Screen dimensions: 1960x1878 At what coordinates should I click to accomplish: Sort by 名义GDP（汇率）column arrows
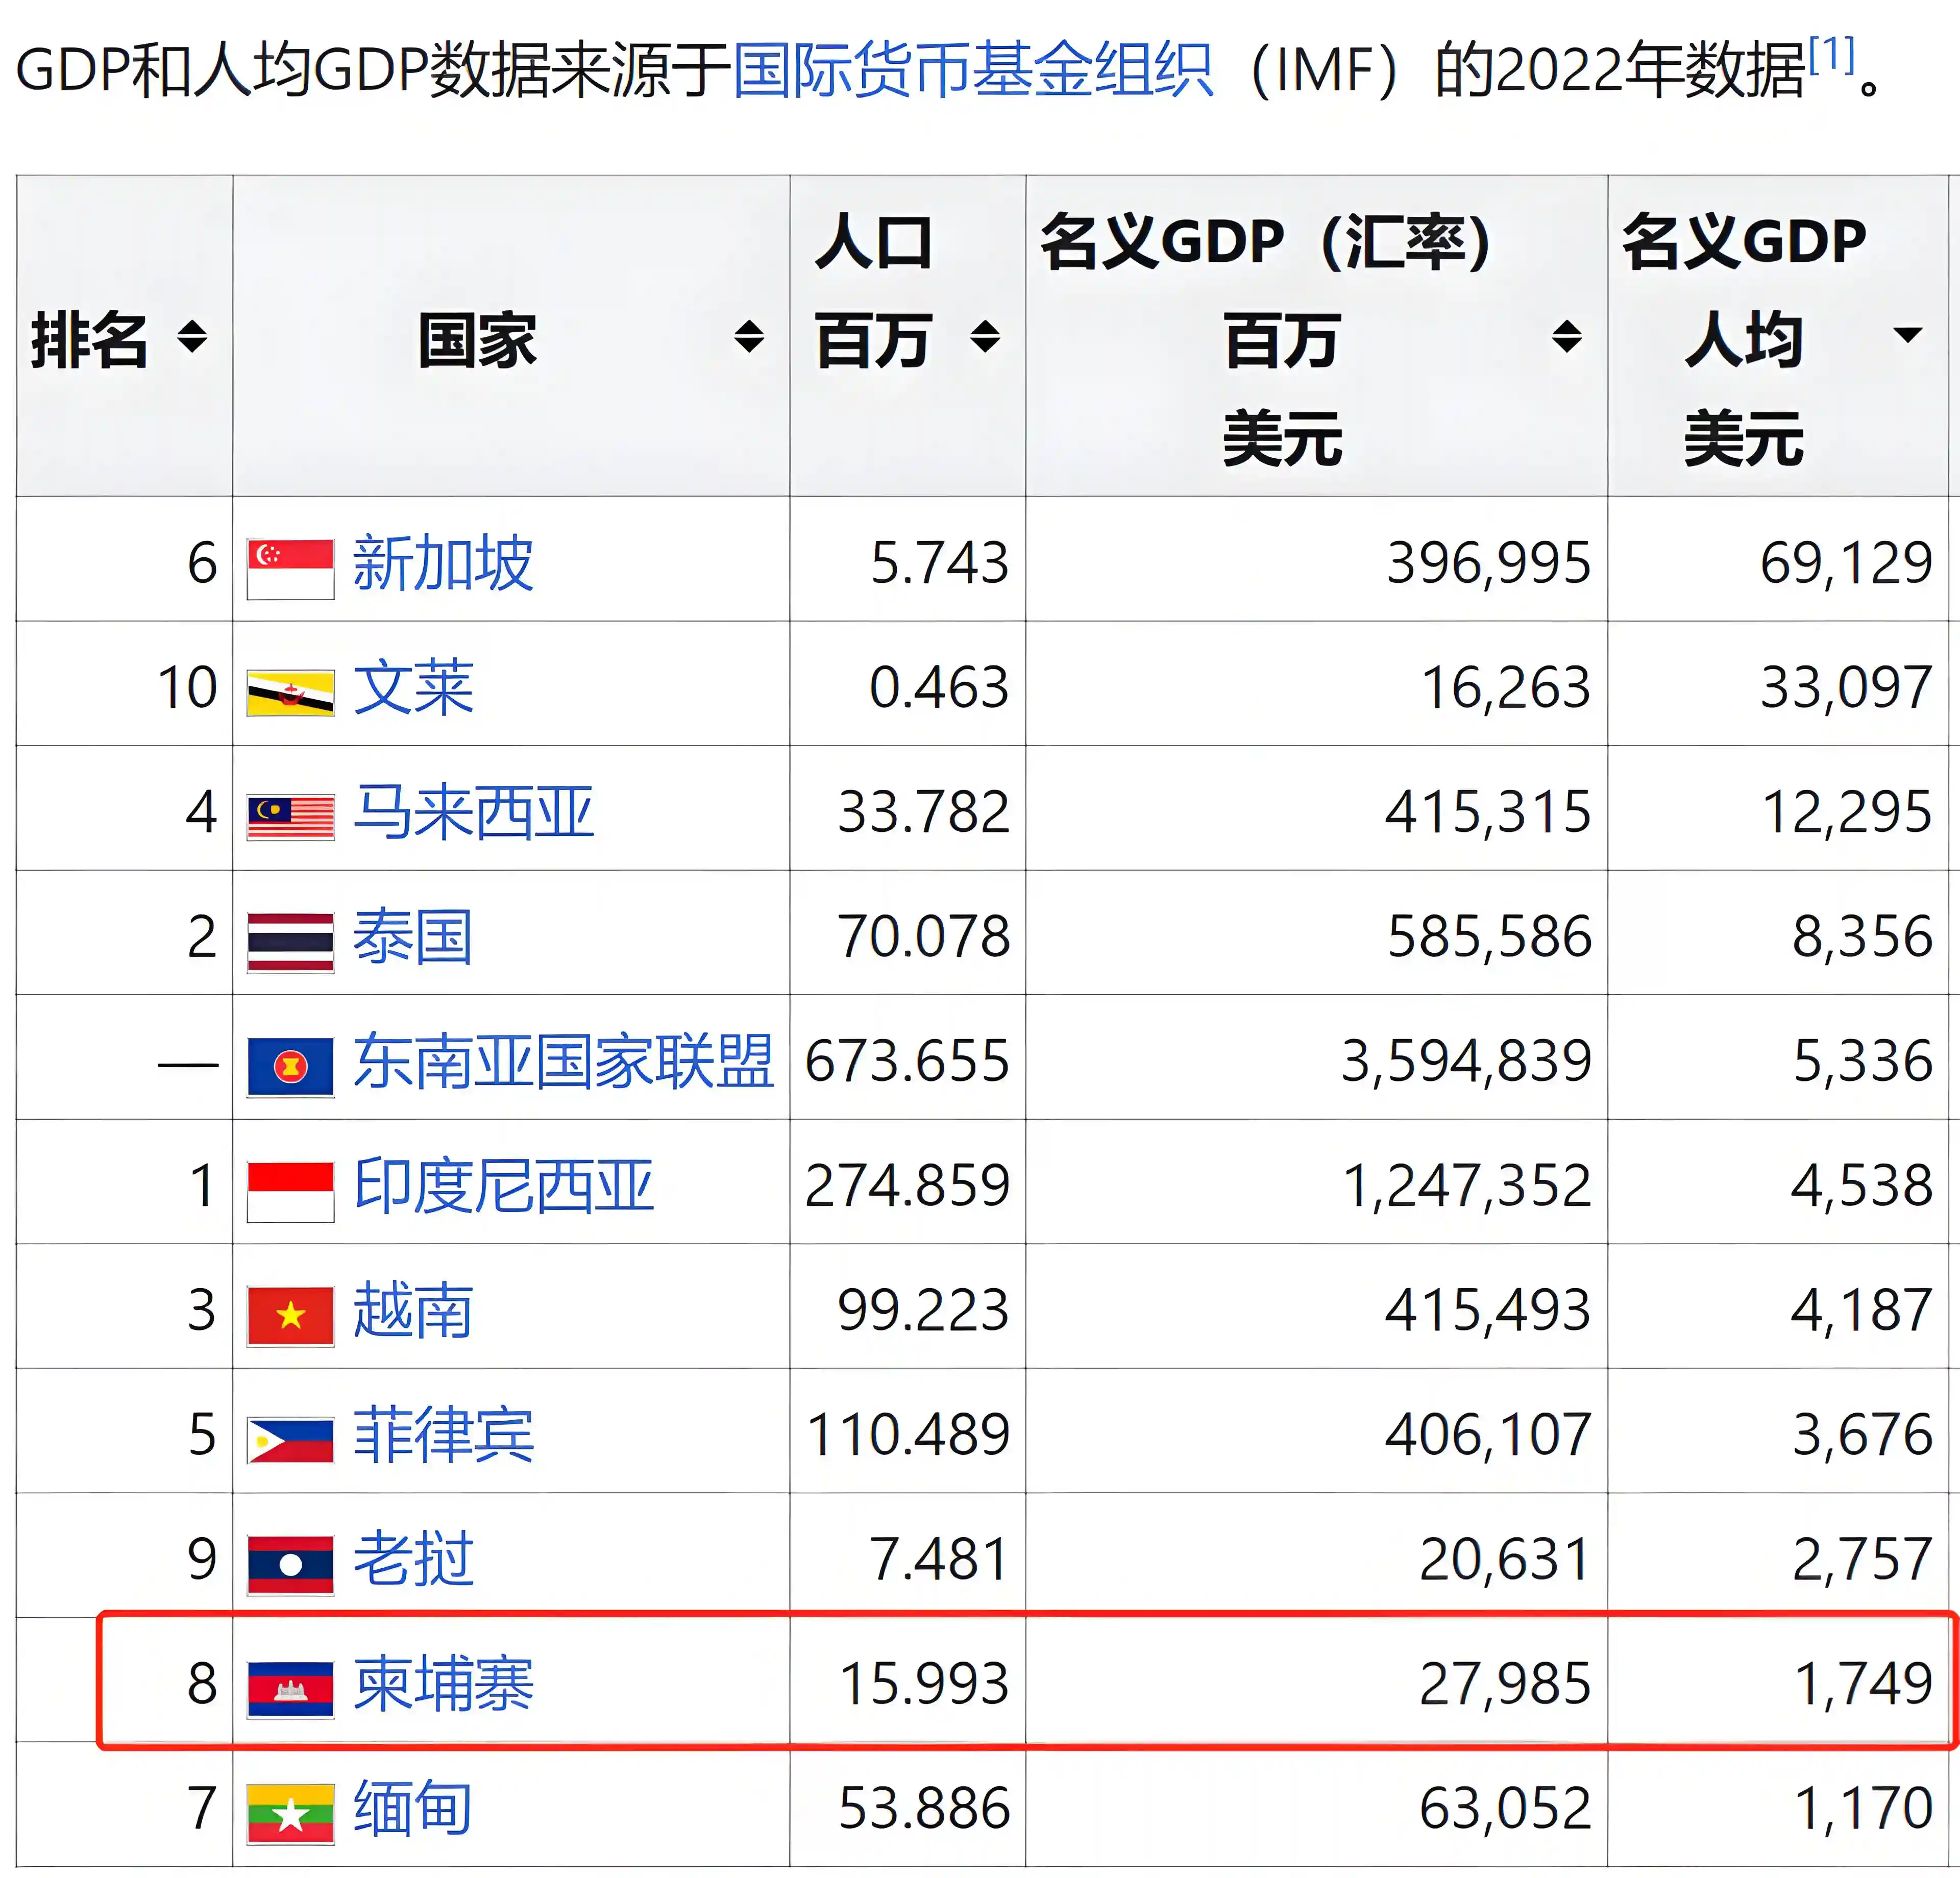click(1566, 336)
